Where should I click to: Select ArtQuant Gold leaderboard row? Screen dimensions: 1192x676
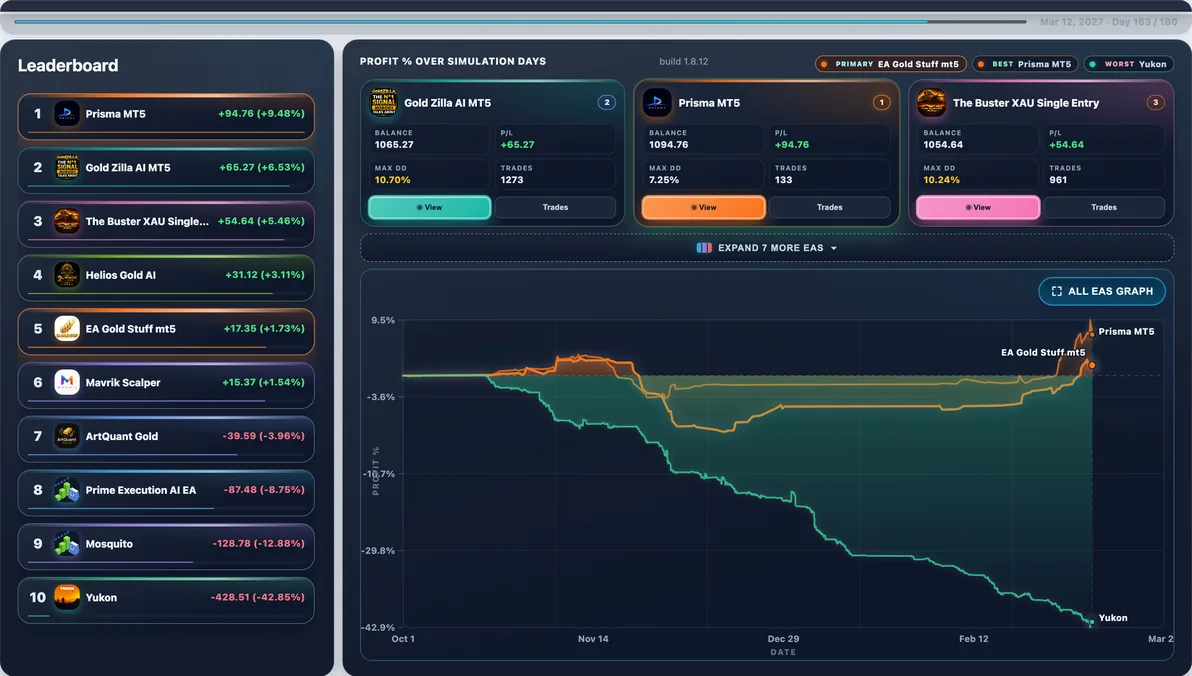click(x=166, y=439)
